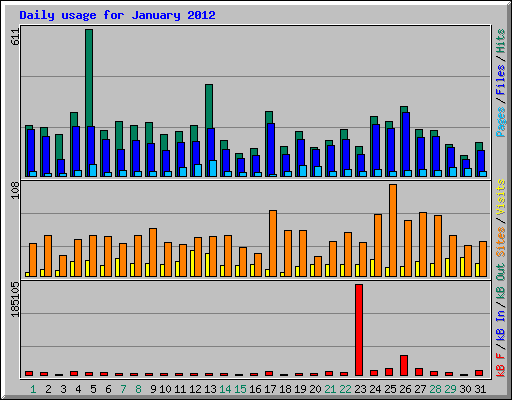Click green day label 14
The image size is (512, 400).
pyautogui.click(x=225, y=389)
